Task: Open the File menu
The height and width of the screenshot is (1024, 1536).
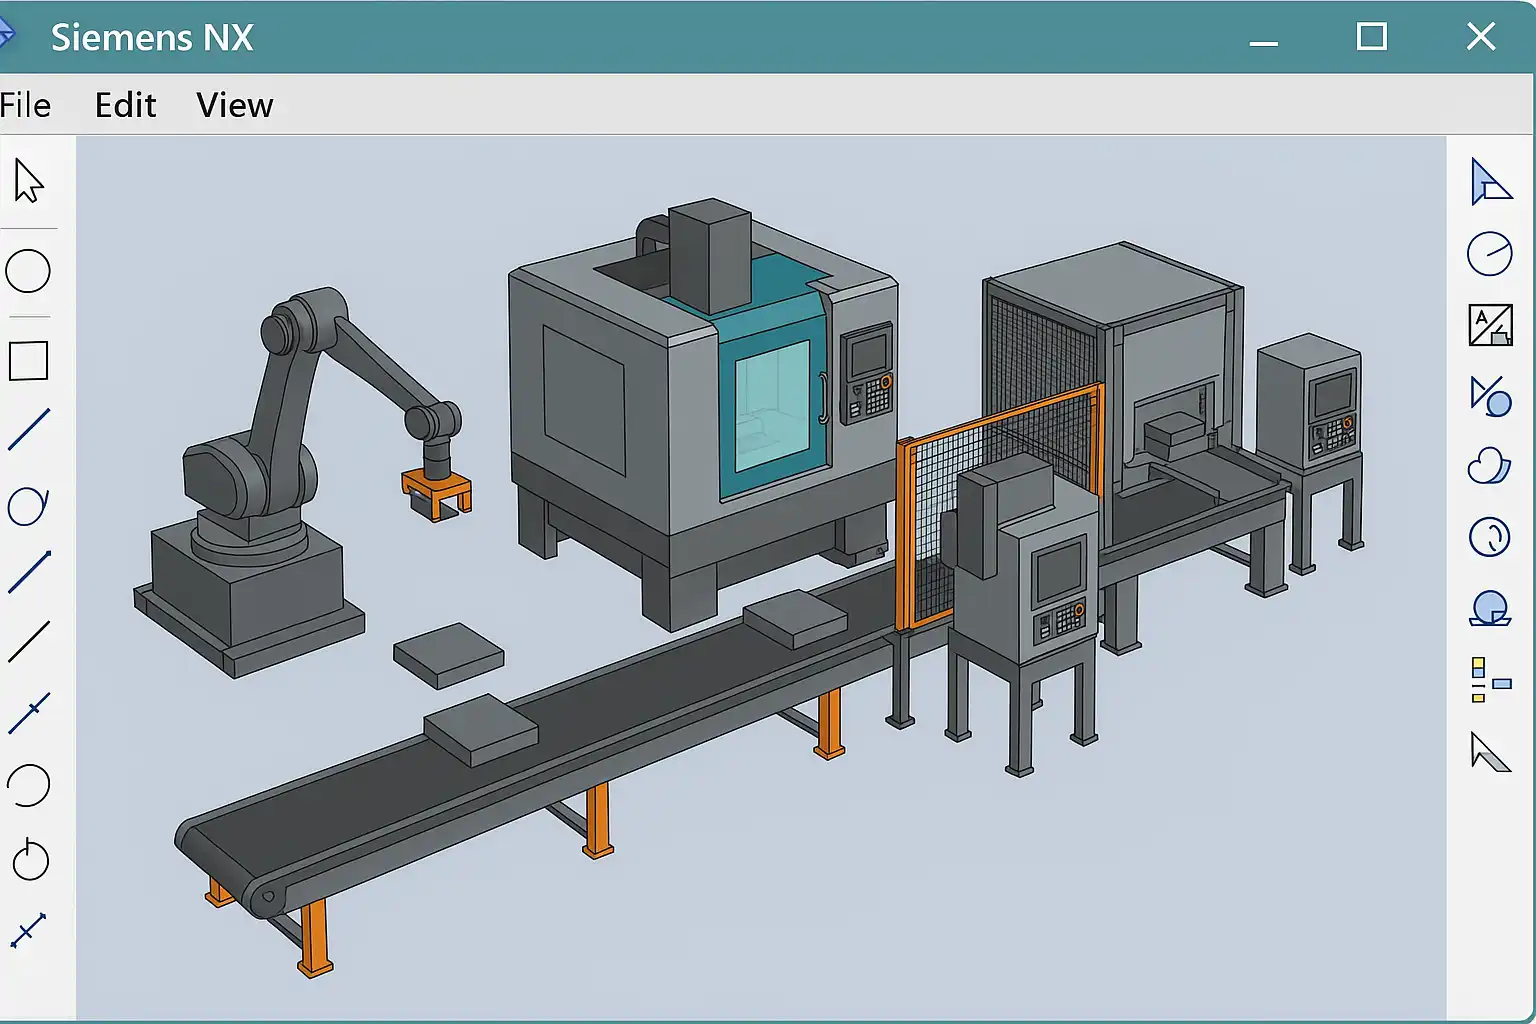Action: [25, 105]
